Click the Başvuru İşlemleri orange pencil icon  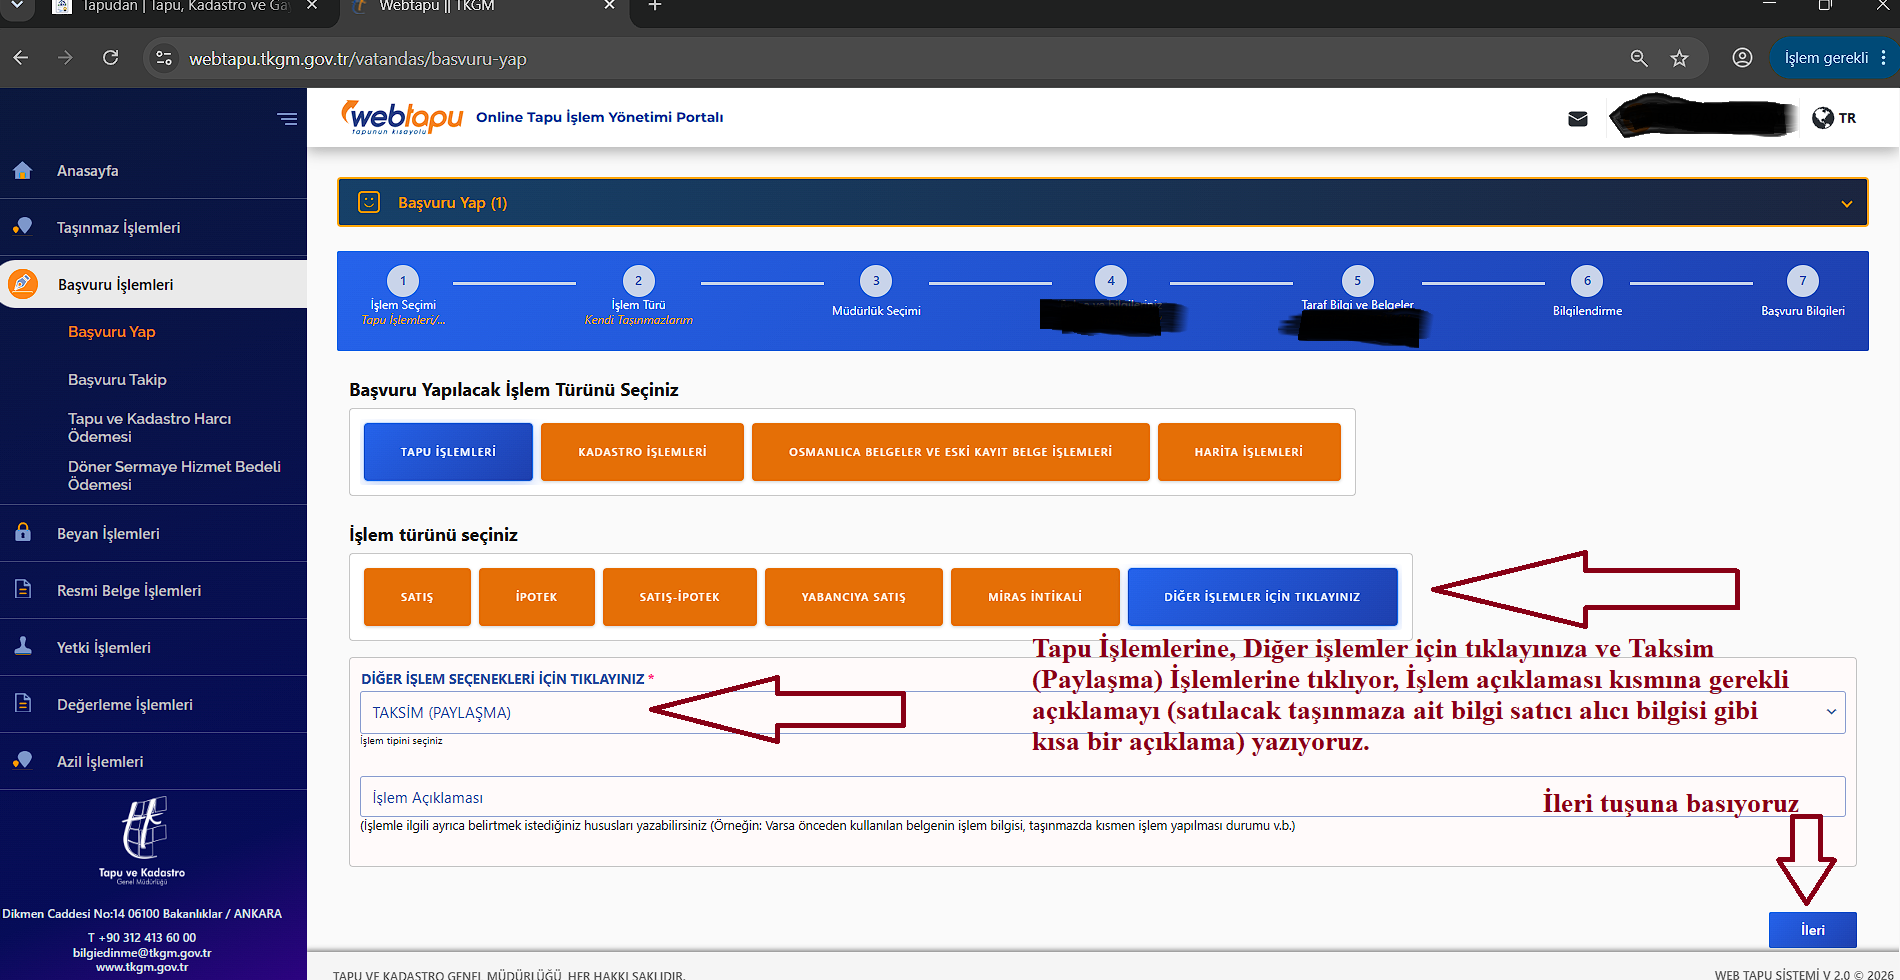(x=23, y=284)
